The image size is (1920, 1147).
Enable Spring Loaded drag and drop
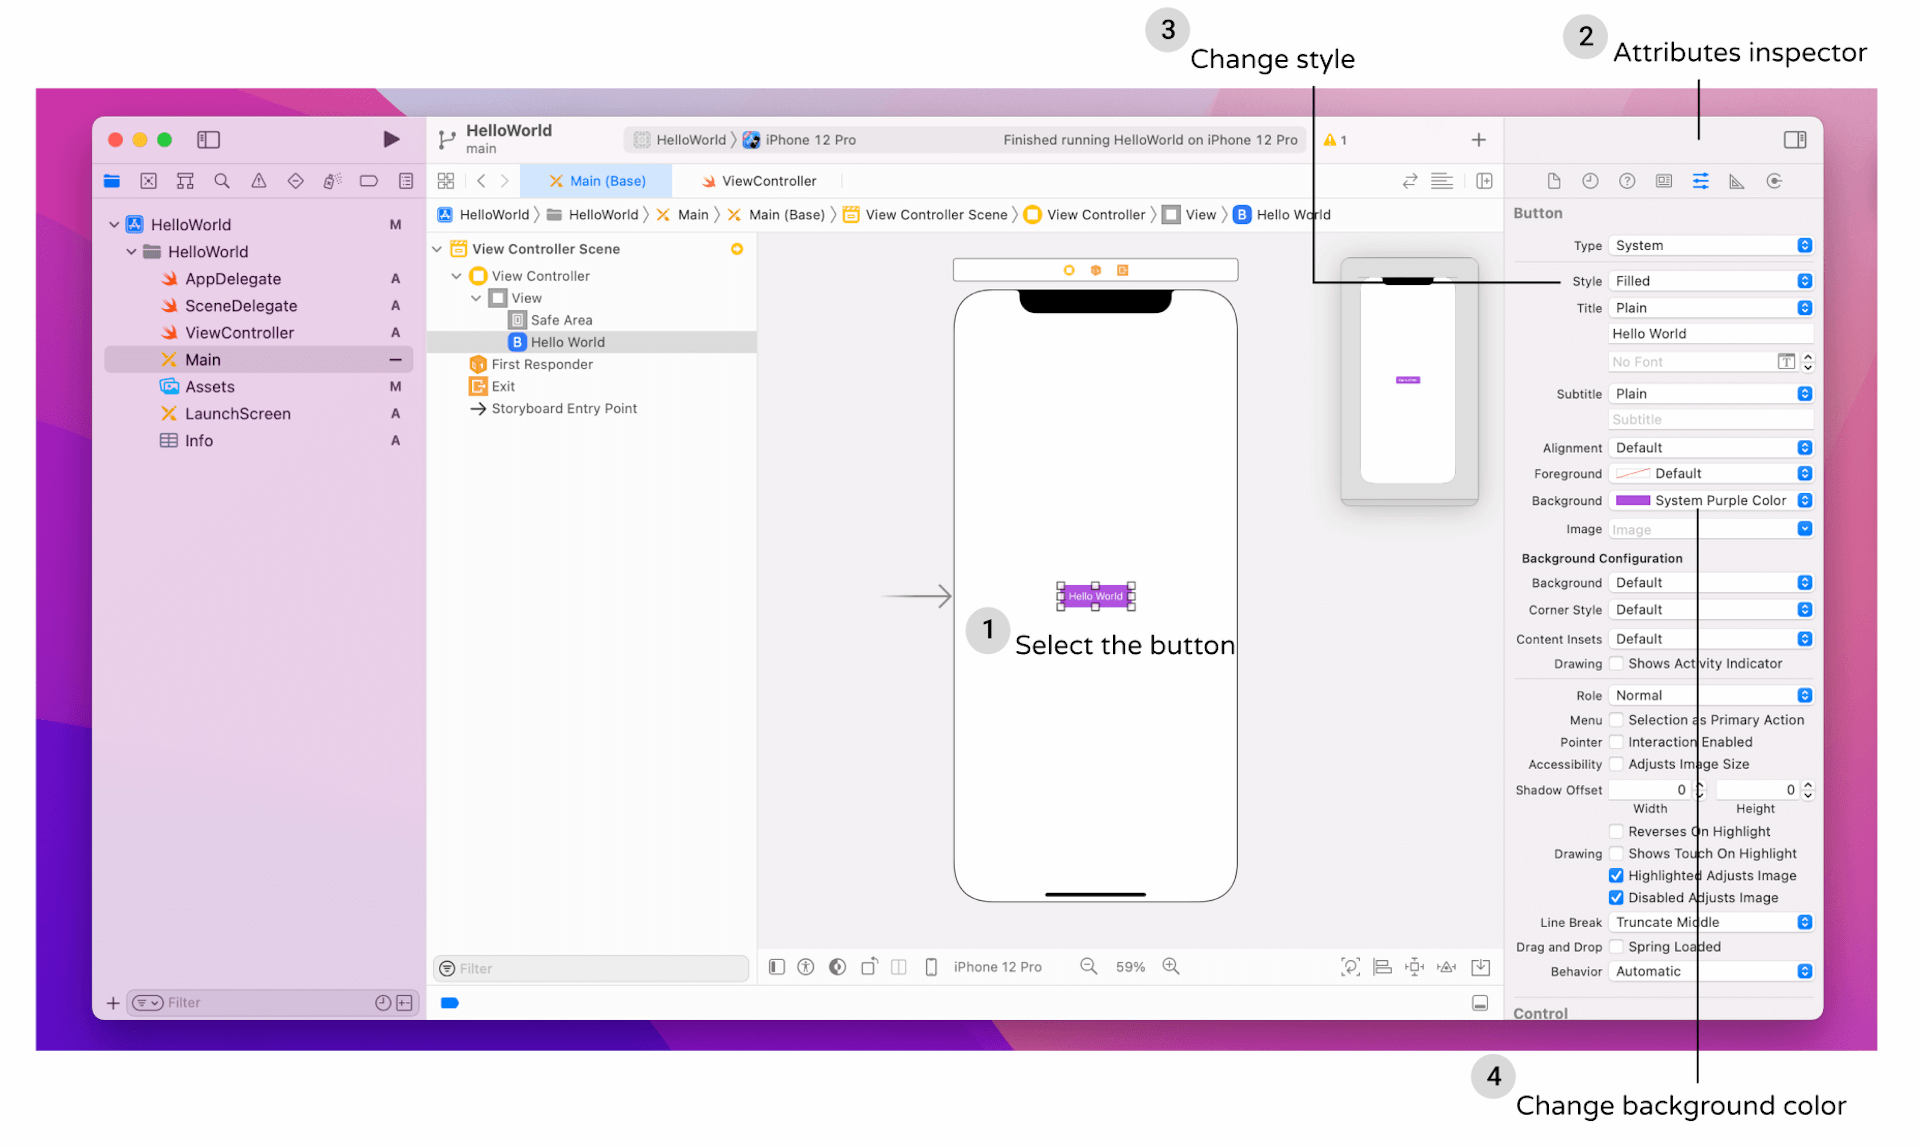(x=1616, y=946)
